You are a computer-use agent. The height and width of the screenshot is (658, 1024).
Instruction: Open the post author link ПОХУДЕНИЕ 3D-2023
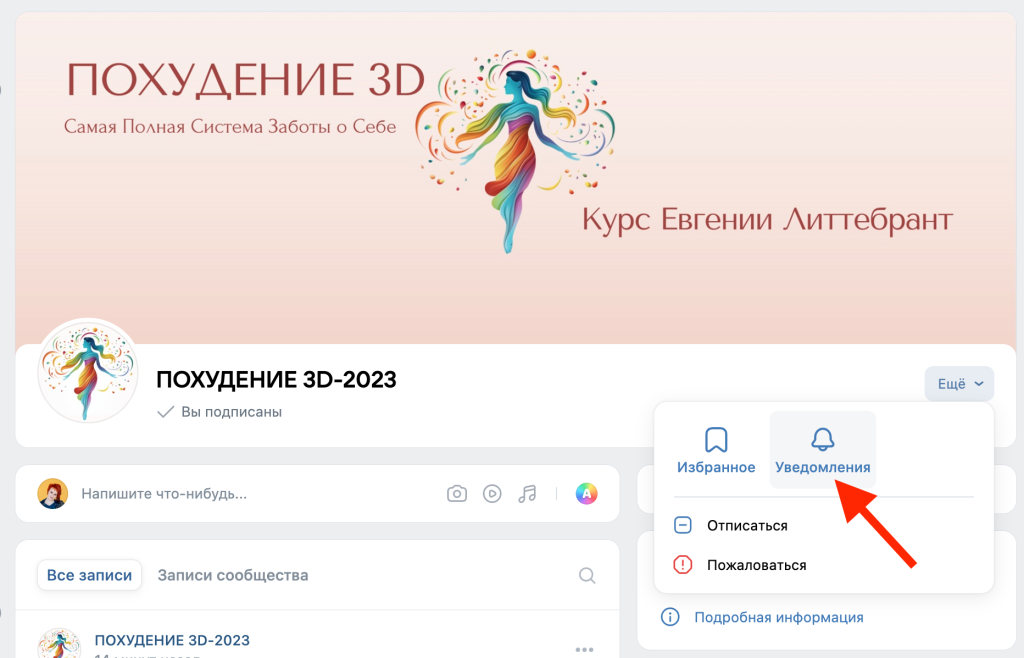(x=172, y=640)
